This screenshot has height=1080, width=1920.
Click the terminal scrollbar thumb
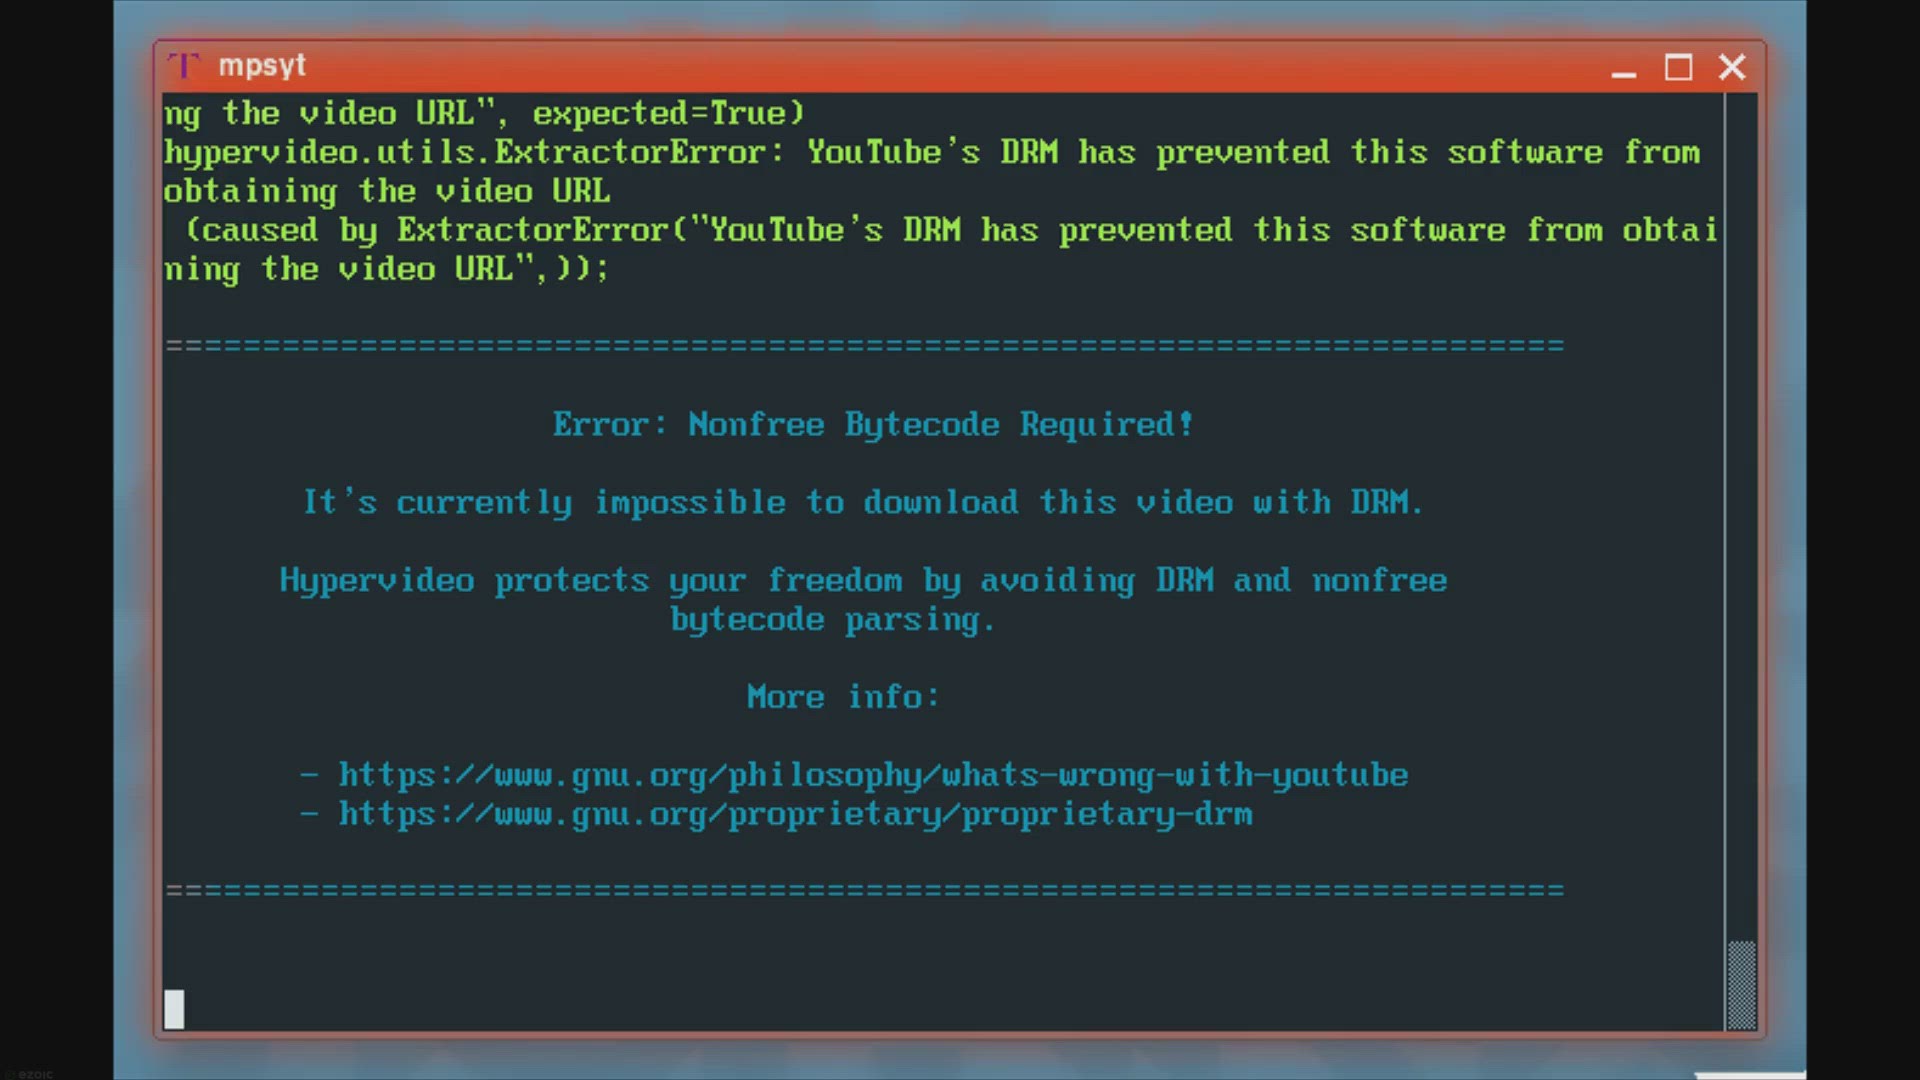[x=1742, y=984]
